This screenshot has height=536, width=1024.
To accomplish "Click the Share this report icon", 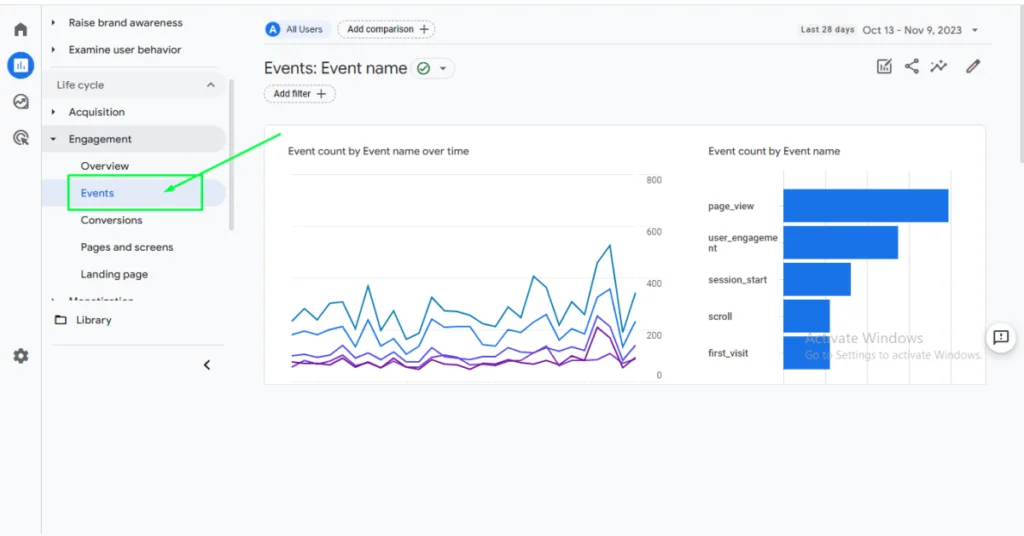I will [912, 67].
